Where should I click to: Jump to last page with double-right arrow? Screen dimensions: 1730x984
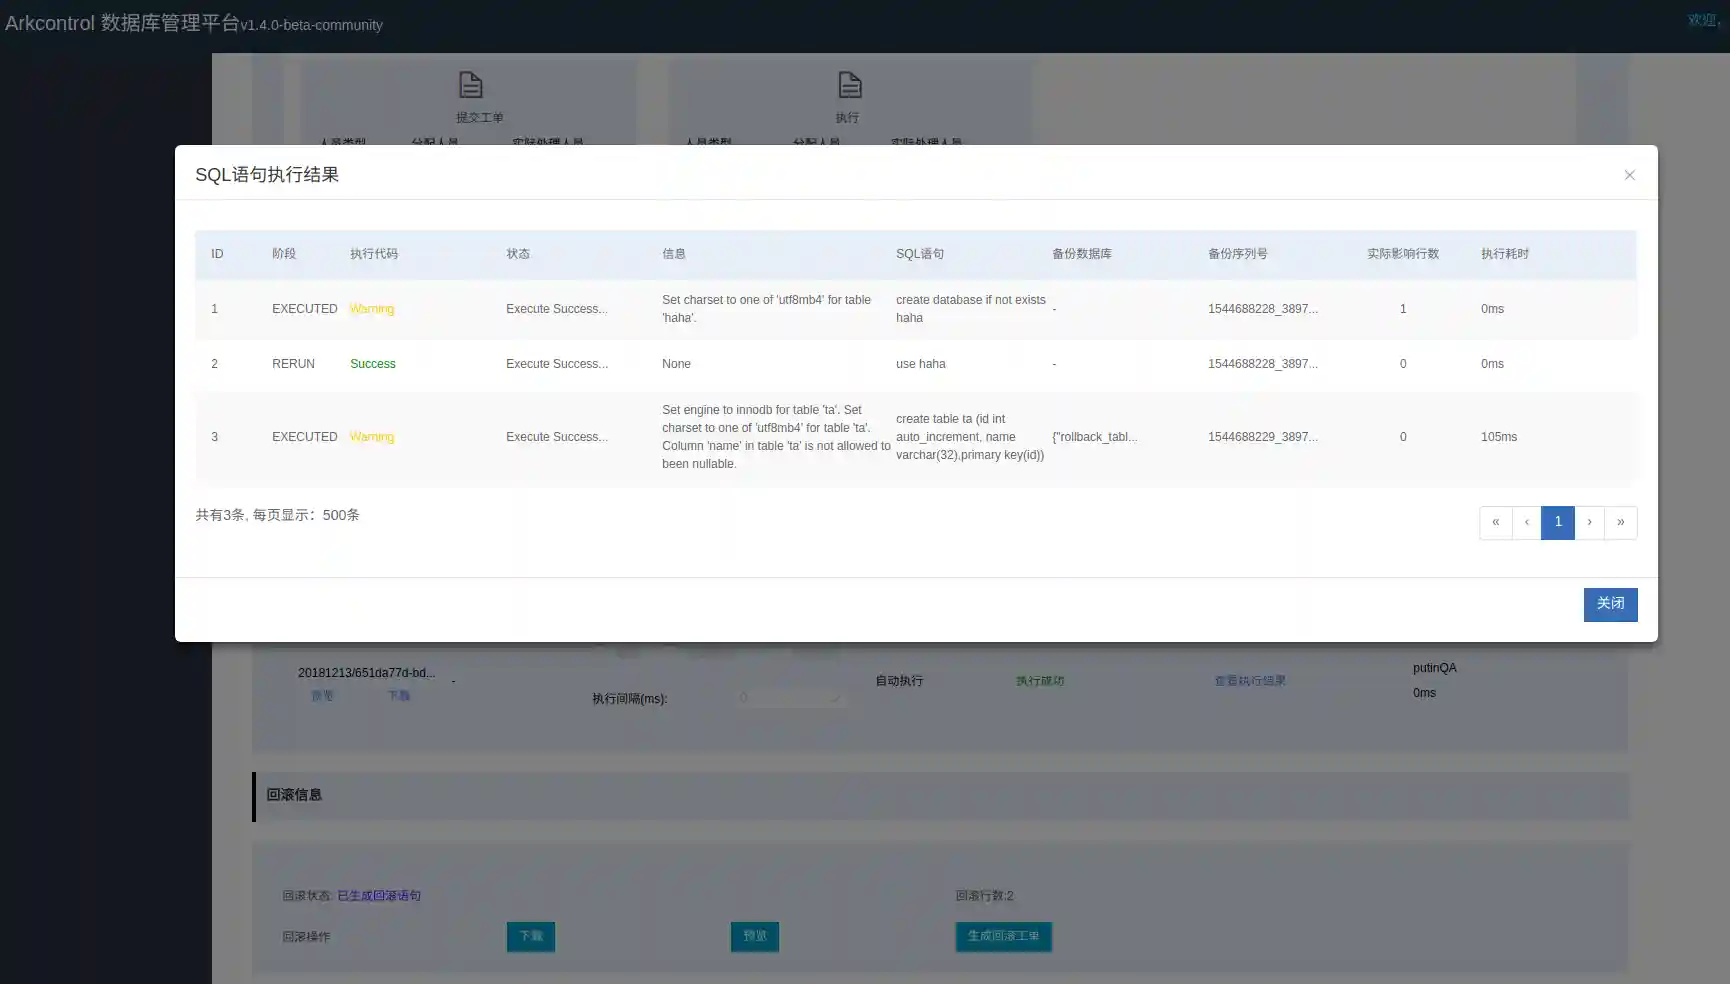tap(1620, 522)
